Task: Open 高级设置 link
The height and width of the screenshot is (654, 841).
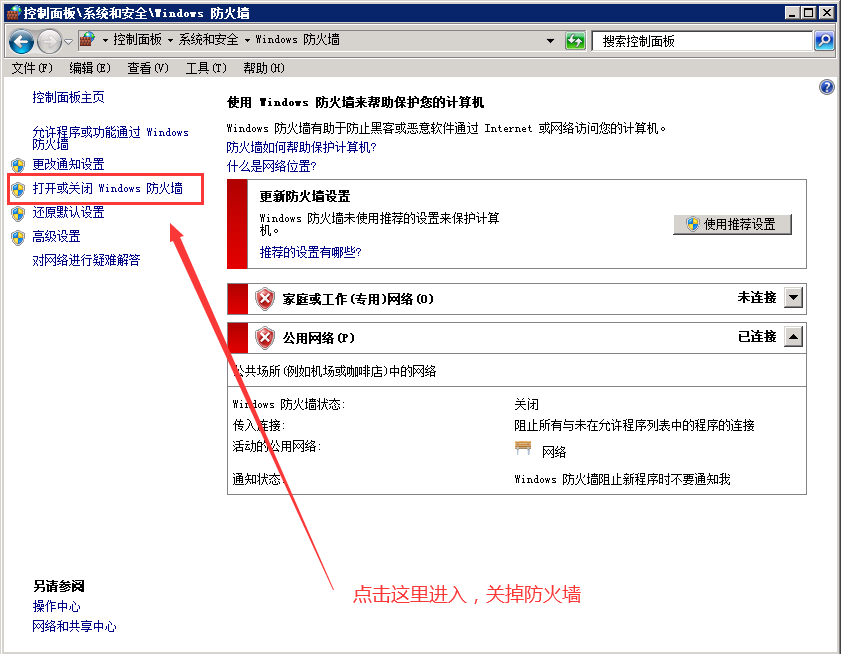Action: coord(56,236)
